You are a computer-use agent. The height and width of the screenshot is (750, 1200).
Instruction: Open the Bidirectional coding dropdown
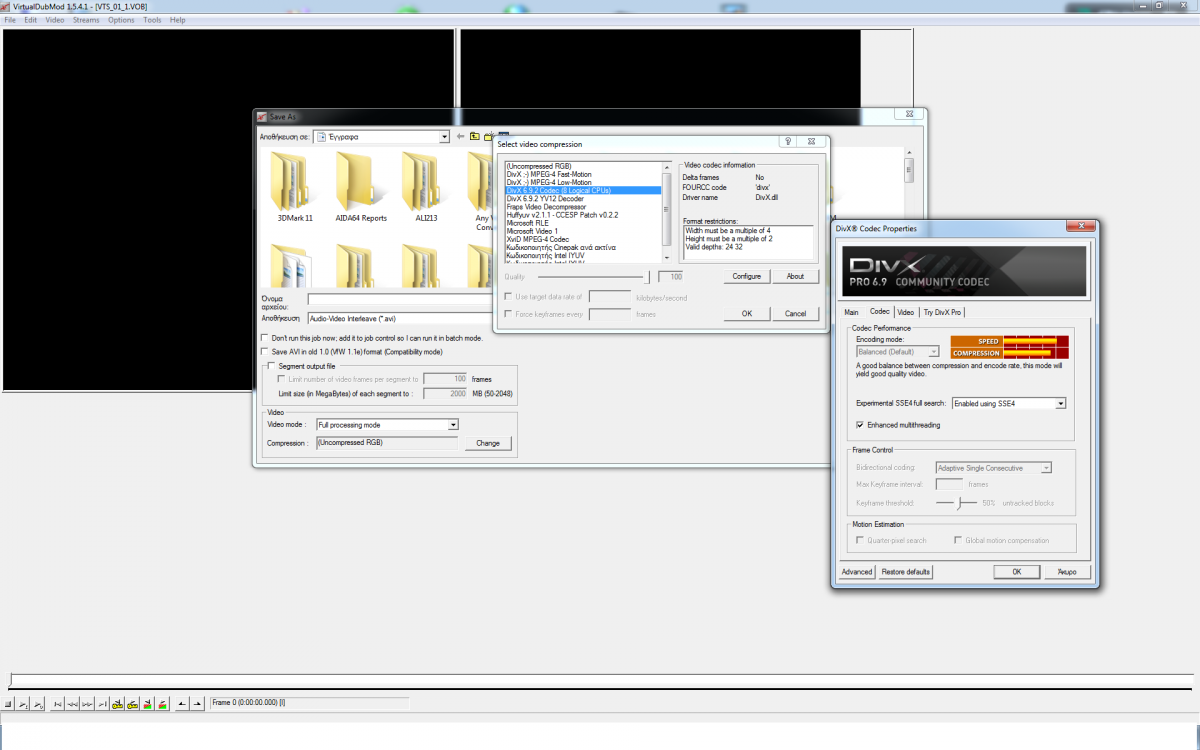1046,468
